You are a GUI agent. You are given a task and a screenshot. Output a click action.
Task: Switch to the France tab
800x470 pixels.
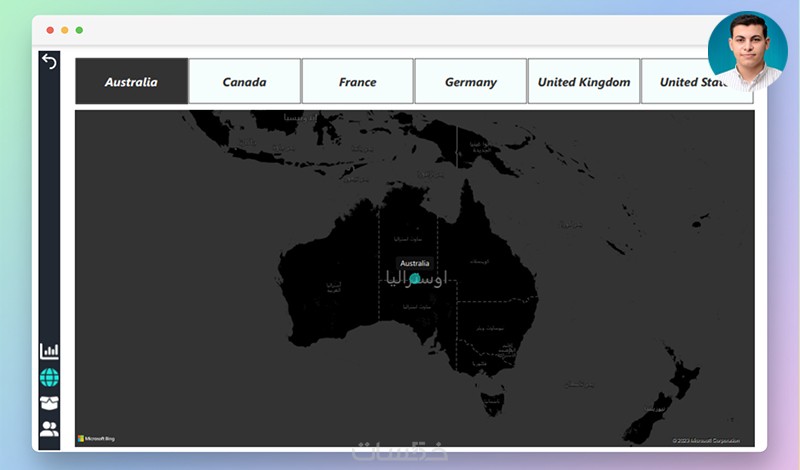(358, 81)
